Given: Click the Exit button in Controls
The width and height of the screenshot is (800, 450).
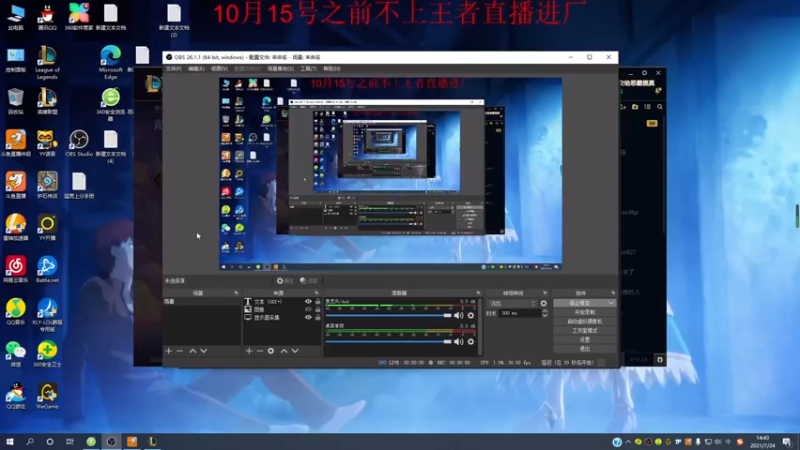Looking at the screenshot, I should point(585,349).
